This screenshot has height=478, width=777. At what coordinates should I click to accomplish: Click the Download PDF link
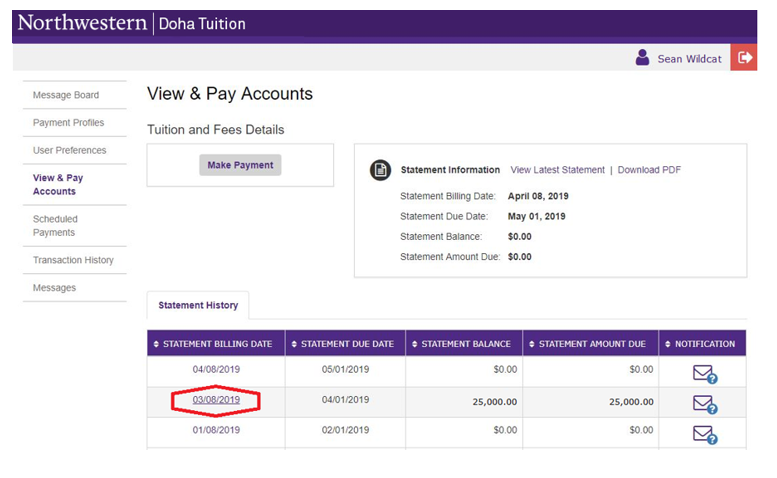point(649,170)
